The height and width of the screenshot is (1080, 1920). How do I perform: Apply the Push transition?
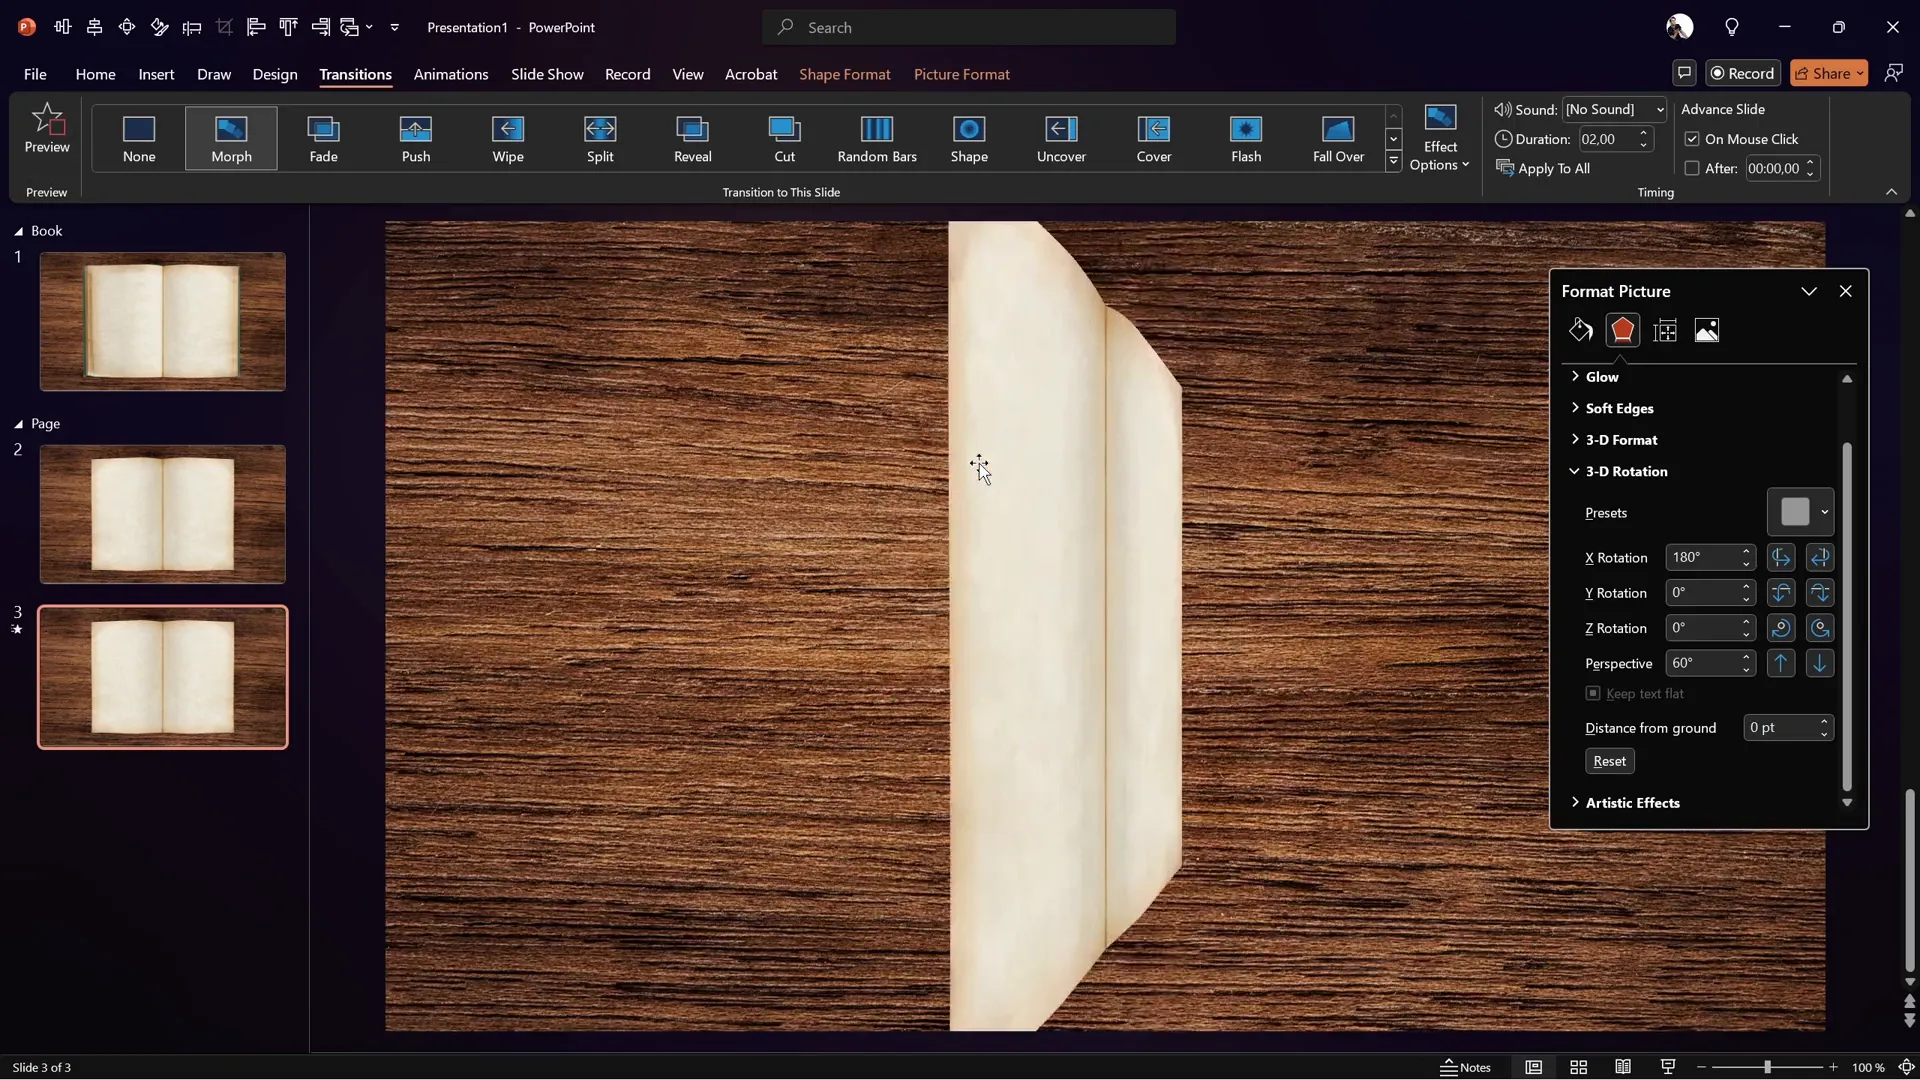point(416,138)
